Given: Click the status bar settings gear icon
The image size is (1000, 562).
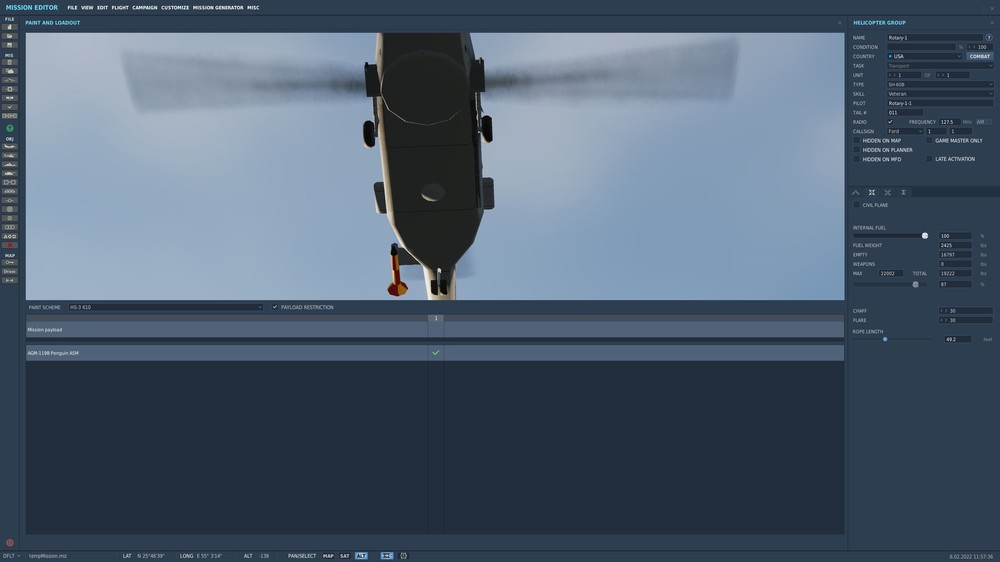Looking at the screenshot, I should pos(403,556).
